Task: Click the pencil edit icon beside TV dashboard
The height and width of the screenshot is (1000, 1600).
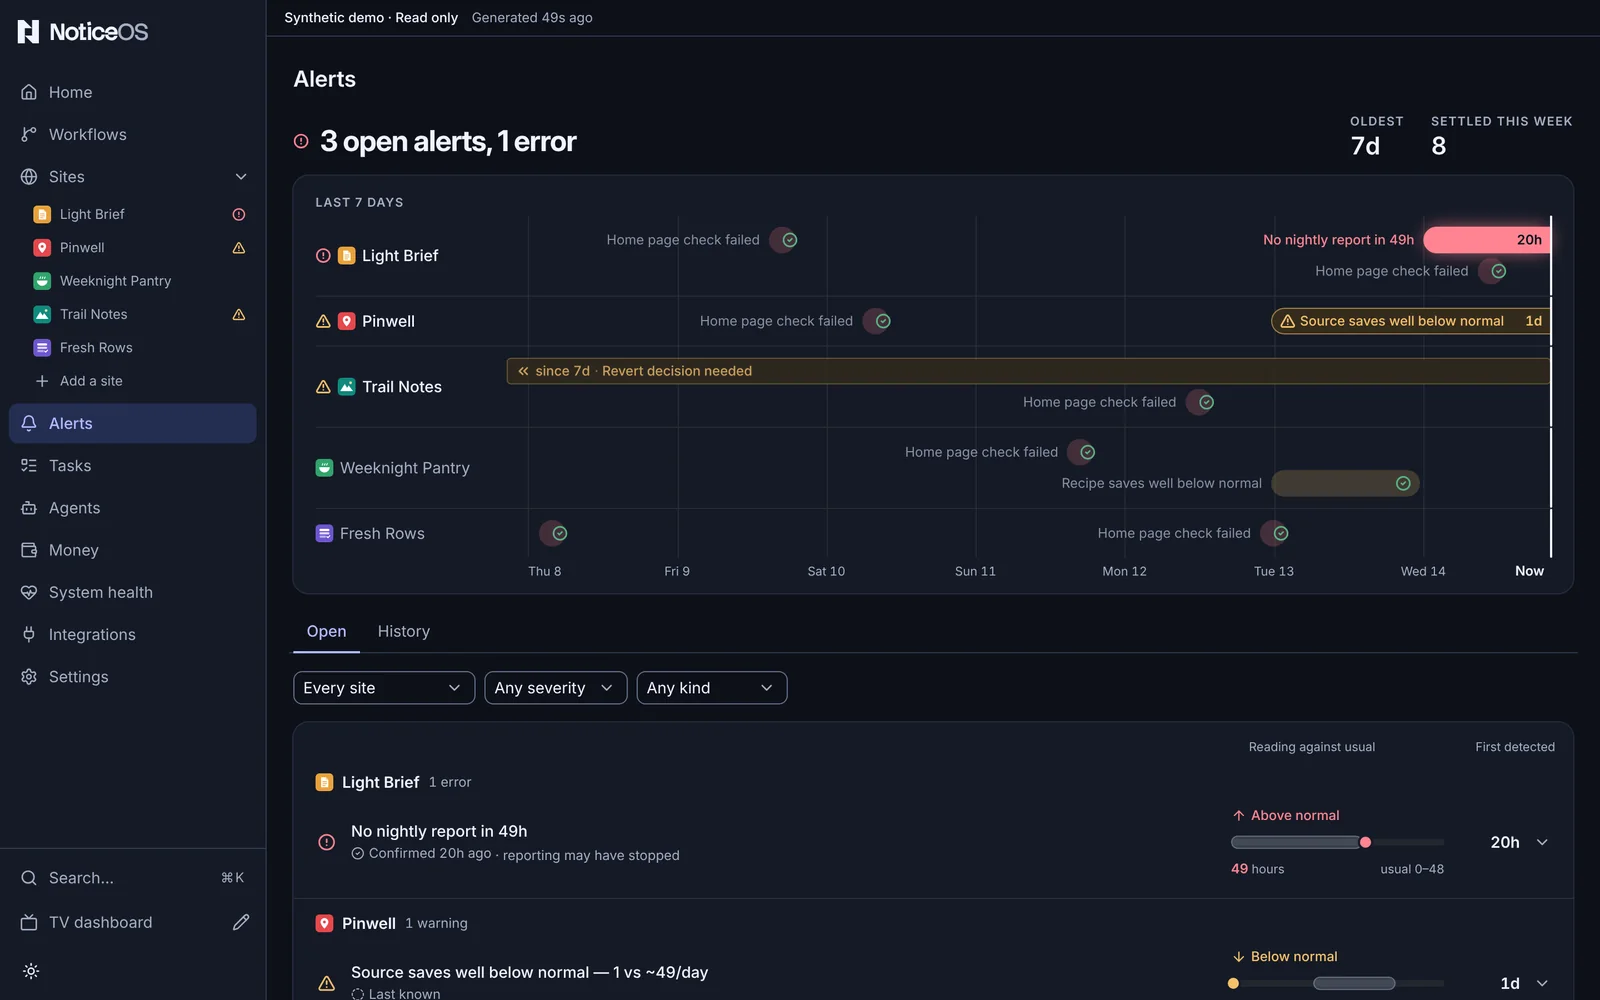Action: coord(241,922)
